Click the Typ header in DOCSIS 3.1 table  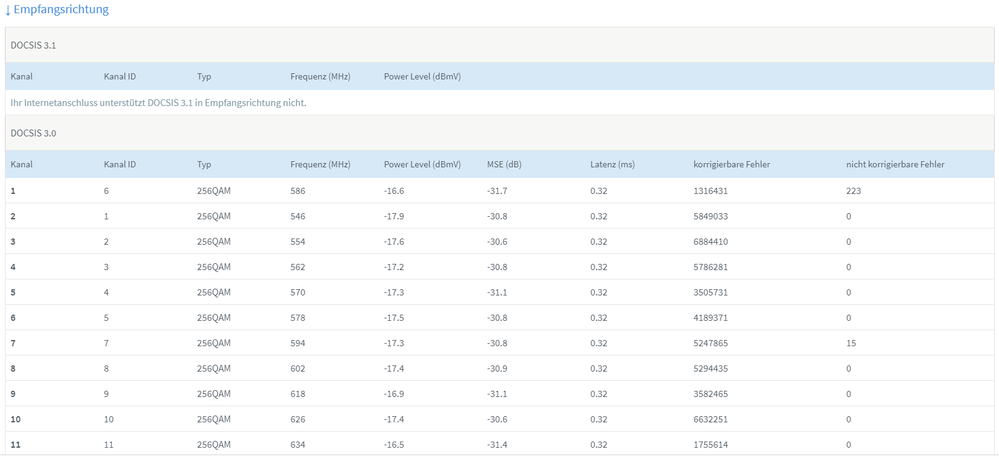pos(204,76)
